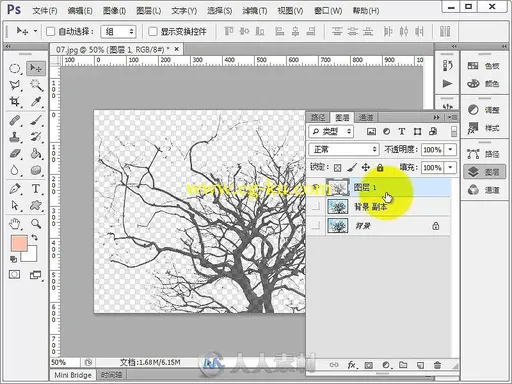This screenshot has height=384, width=512.
Task: Click the foreground color swatch
Action: click(19, 243)
